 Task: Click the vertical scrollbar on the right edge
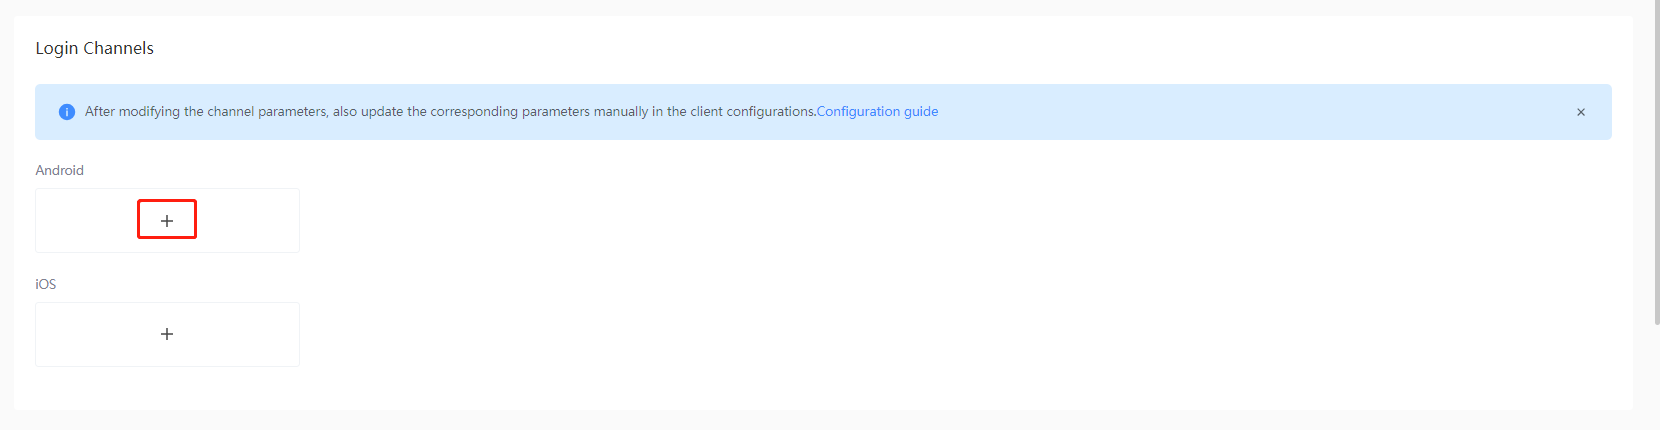coord(1656,160)
